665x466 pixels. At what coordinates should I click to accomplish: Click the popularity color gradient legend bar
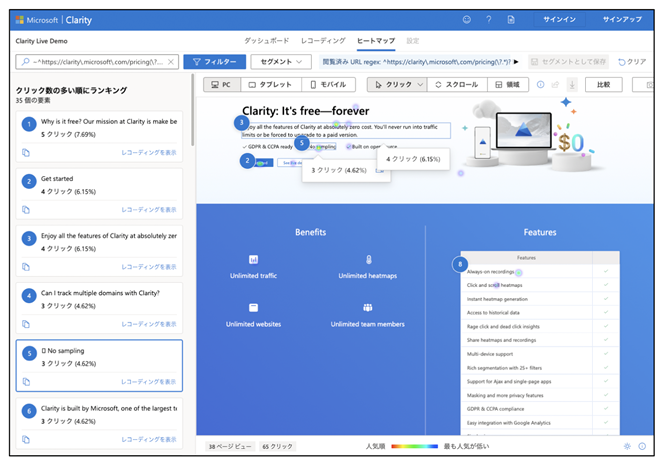point(414,446)
